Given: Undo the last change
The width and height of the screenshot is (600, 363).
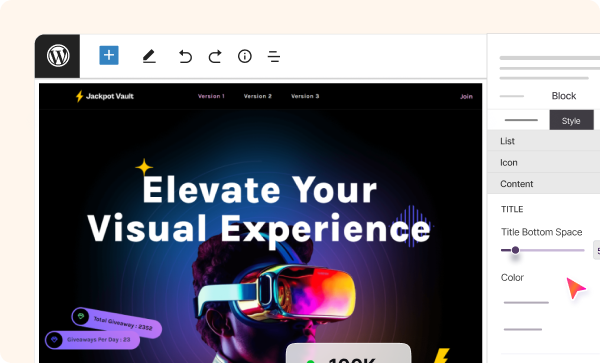Looking at the screenshot, I should pyautogui.click(x=185, y=56).
